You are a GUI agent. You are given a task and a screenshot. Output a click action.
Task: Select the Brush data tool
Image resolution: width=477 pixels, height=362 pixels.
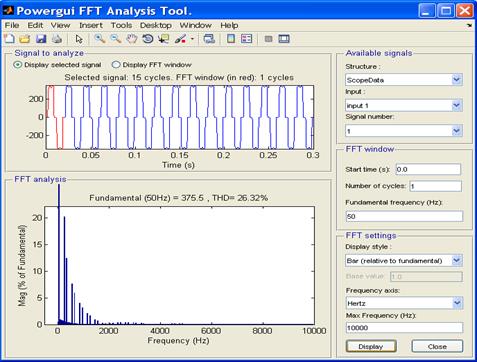coord(180,39)
